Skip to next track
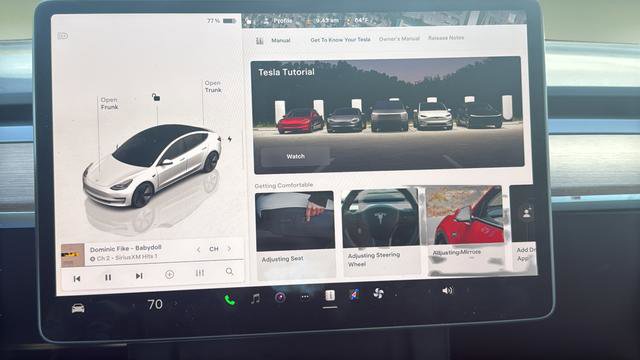This screenshot has height=360, width=640. (139, 276)
